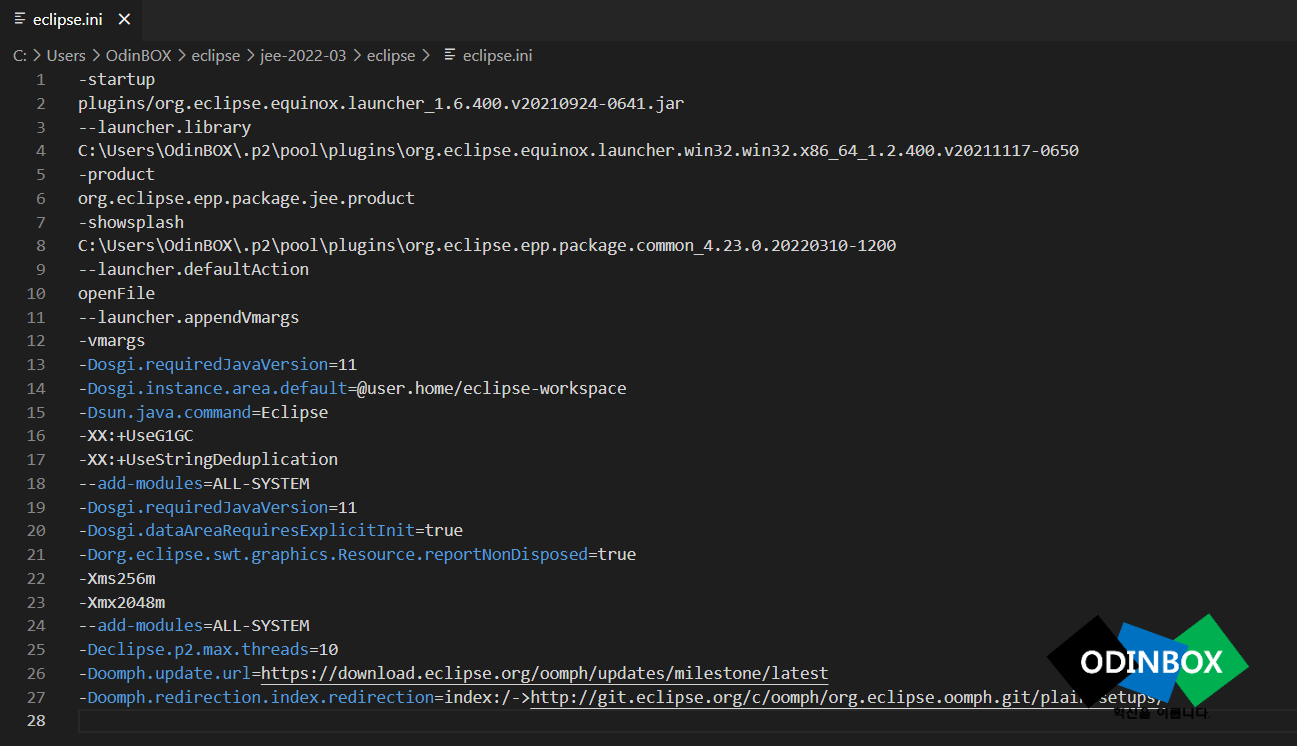Close the eclipse.ini tab

124,19
